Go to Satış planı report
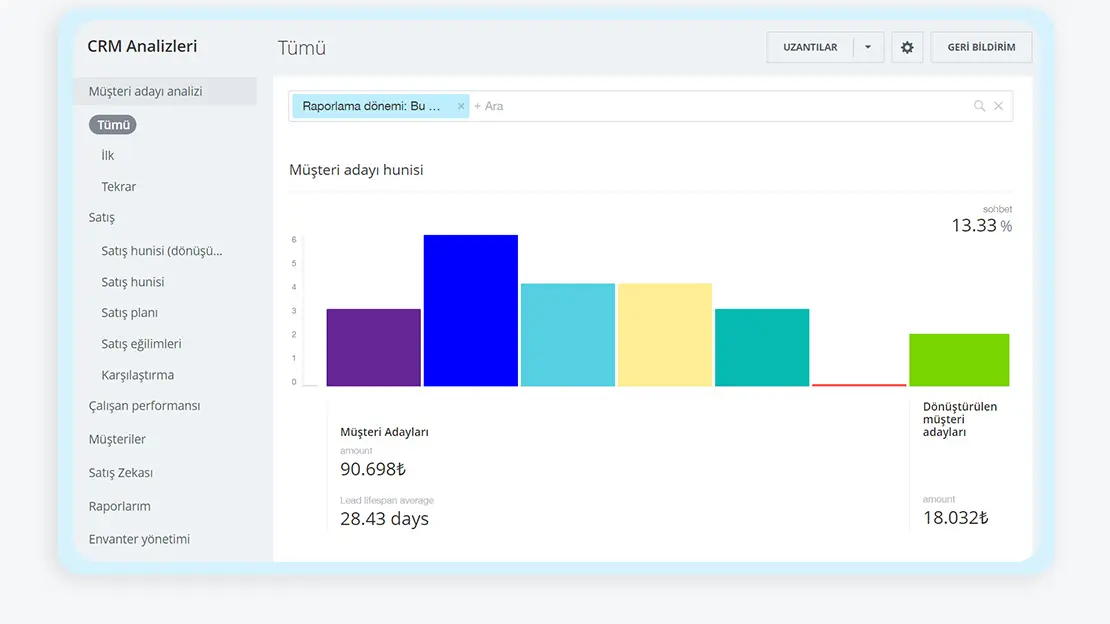The image size is (1110, 624). (x=129, y=313)
